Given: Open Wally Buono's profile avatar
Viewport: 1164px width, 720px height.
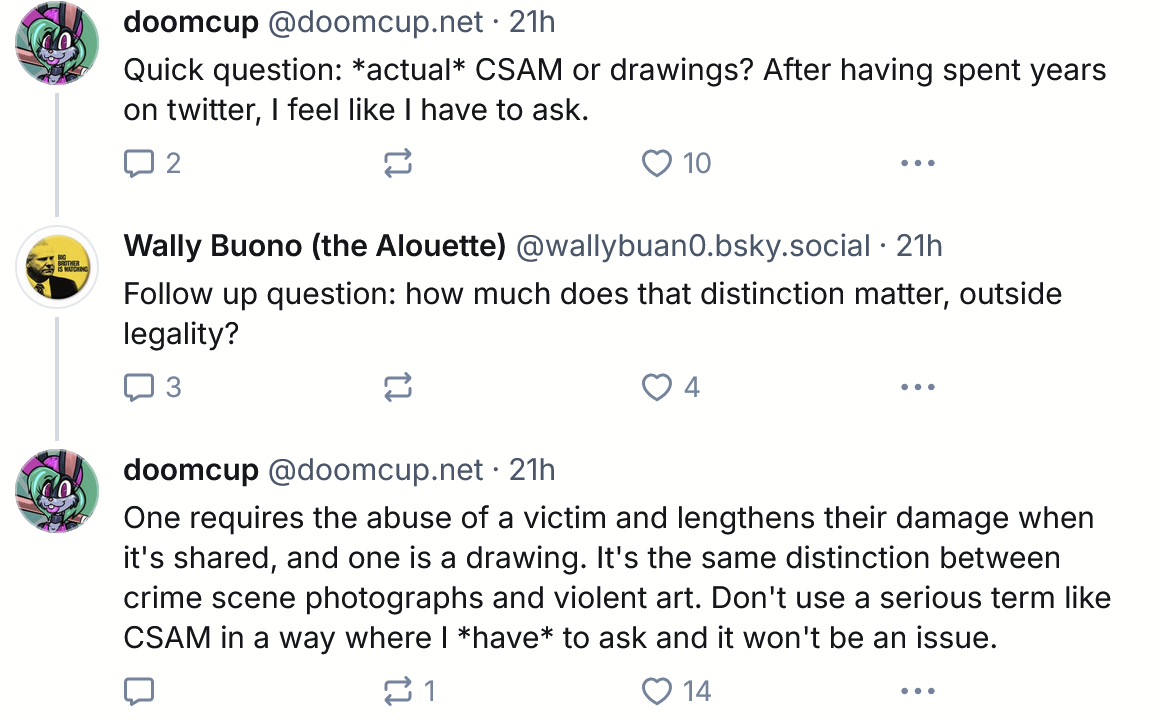Looking at the screenshot, I should [x=57, y=267].
